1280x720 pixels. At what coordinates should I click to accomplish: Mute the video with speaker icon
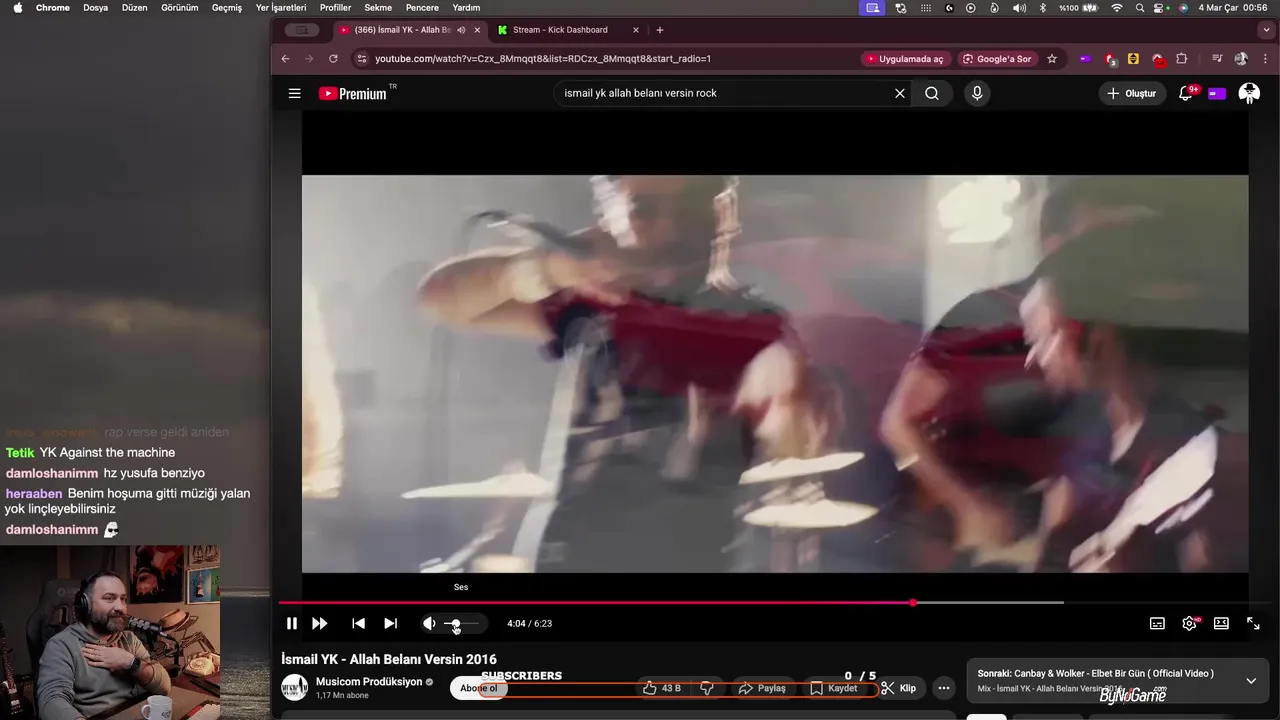(x=429, y=623)
